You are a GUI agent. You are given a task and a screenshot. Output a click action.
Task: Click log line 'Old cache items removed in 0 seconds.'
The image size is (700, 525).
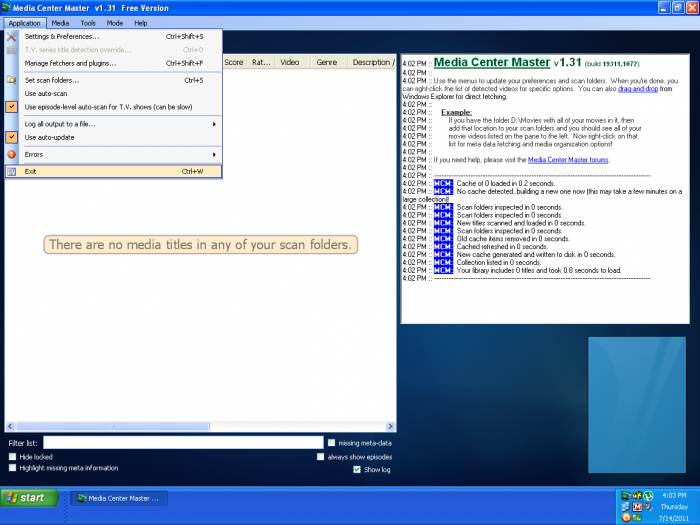coord(513,239)
